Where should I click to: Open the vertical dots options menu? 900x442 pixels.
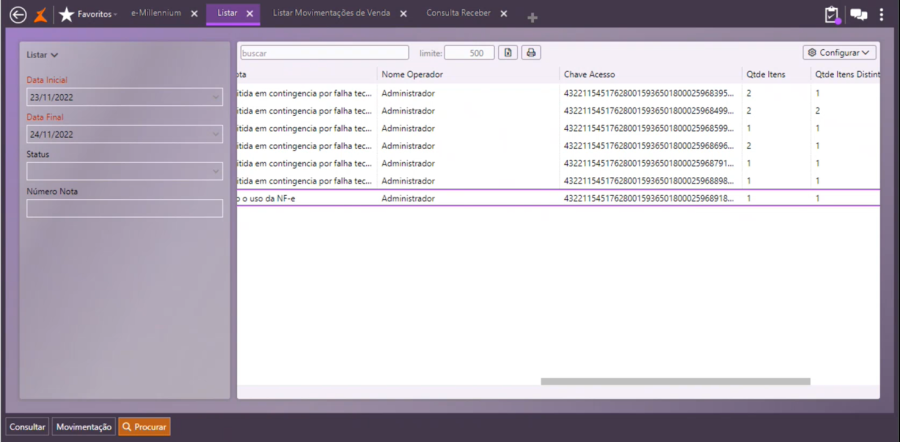(881, 14)
